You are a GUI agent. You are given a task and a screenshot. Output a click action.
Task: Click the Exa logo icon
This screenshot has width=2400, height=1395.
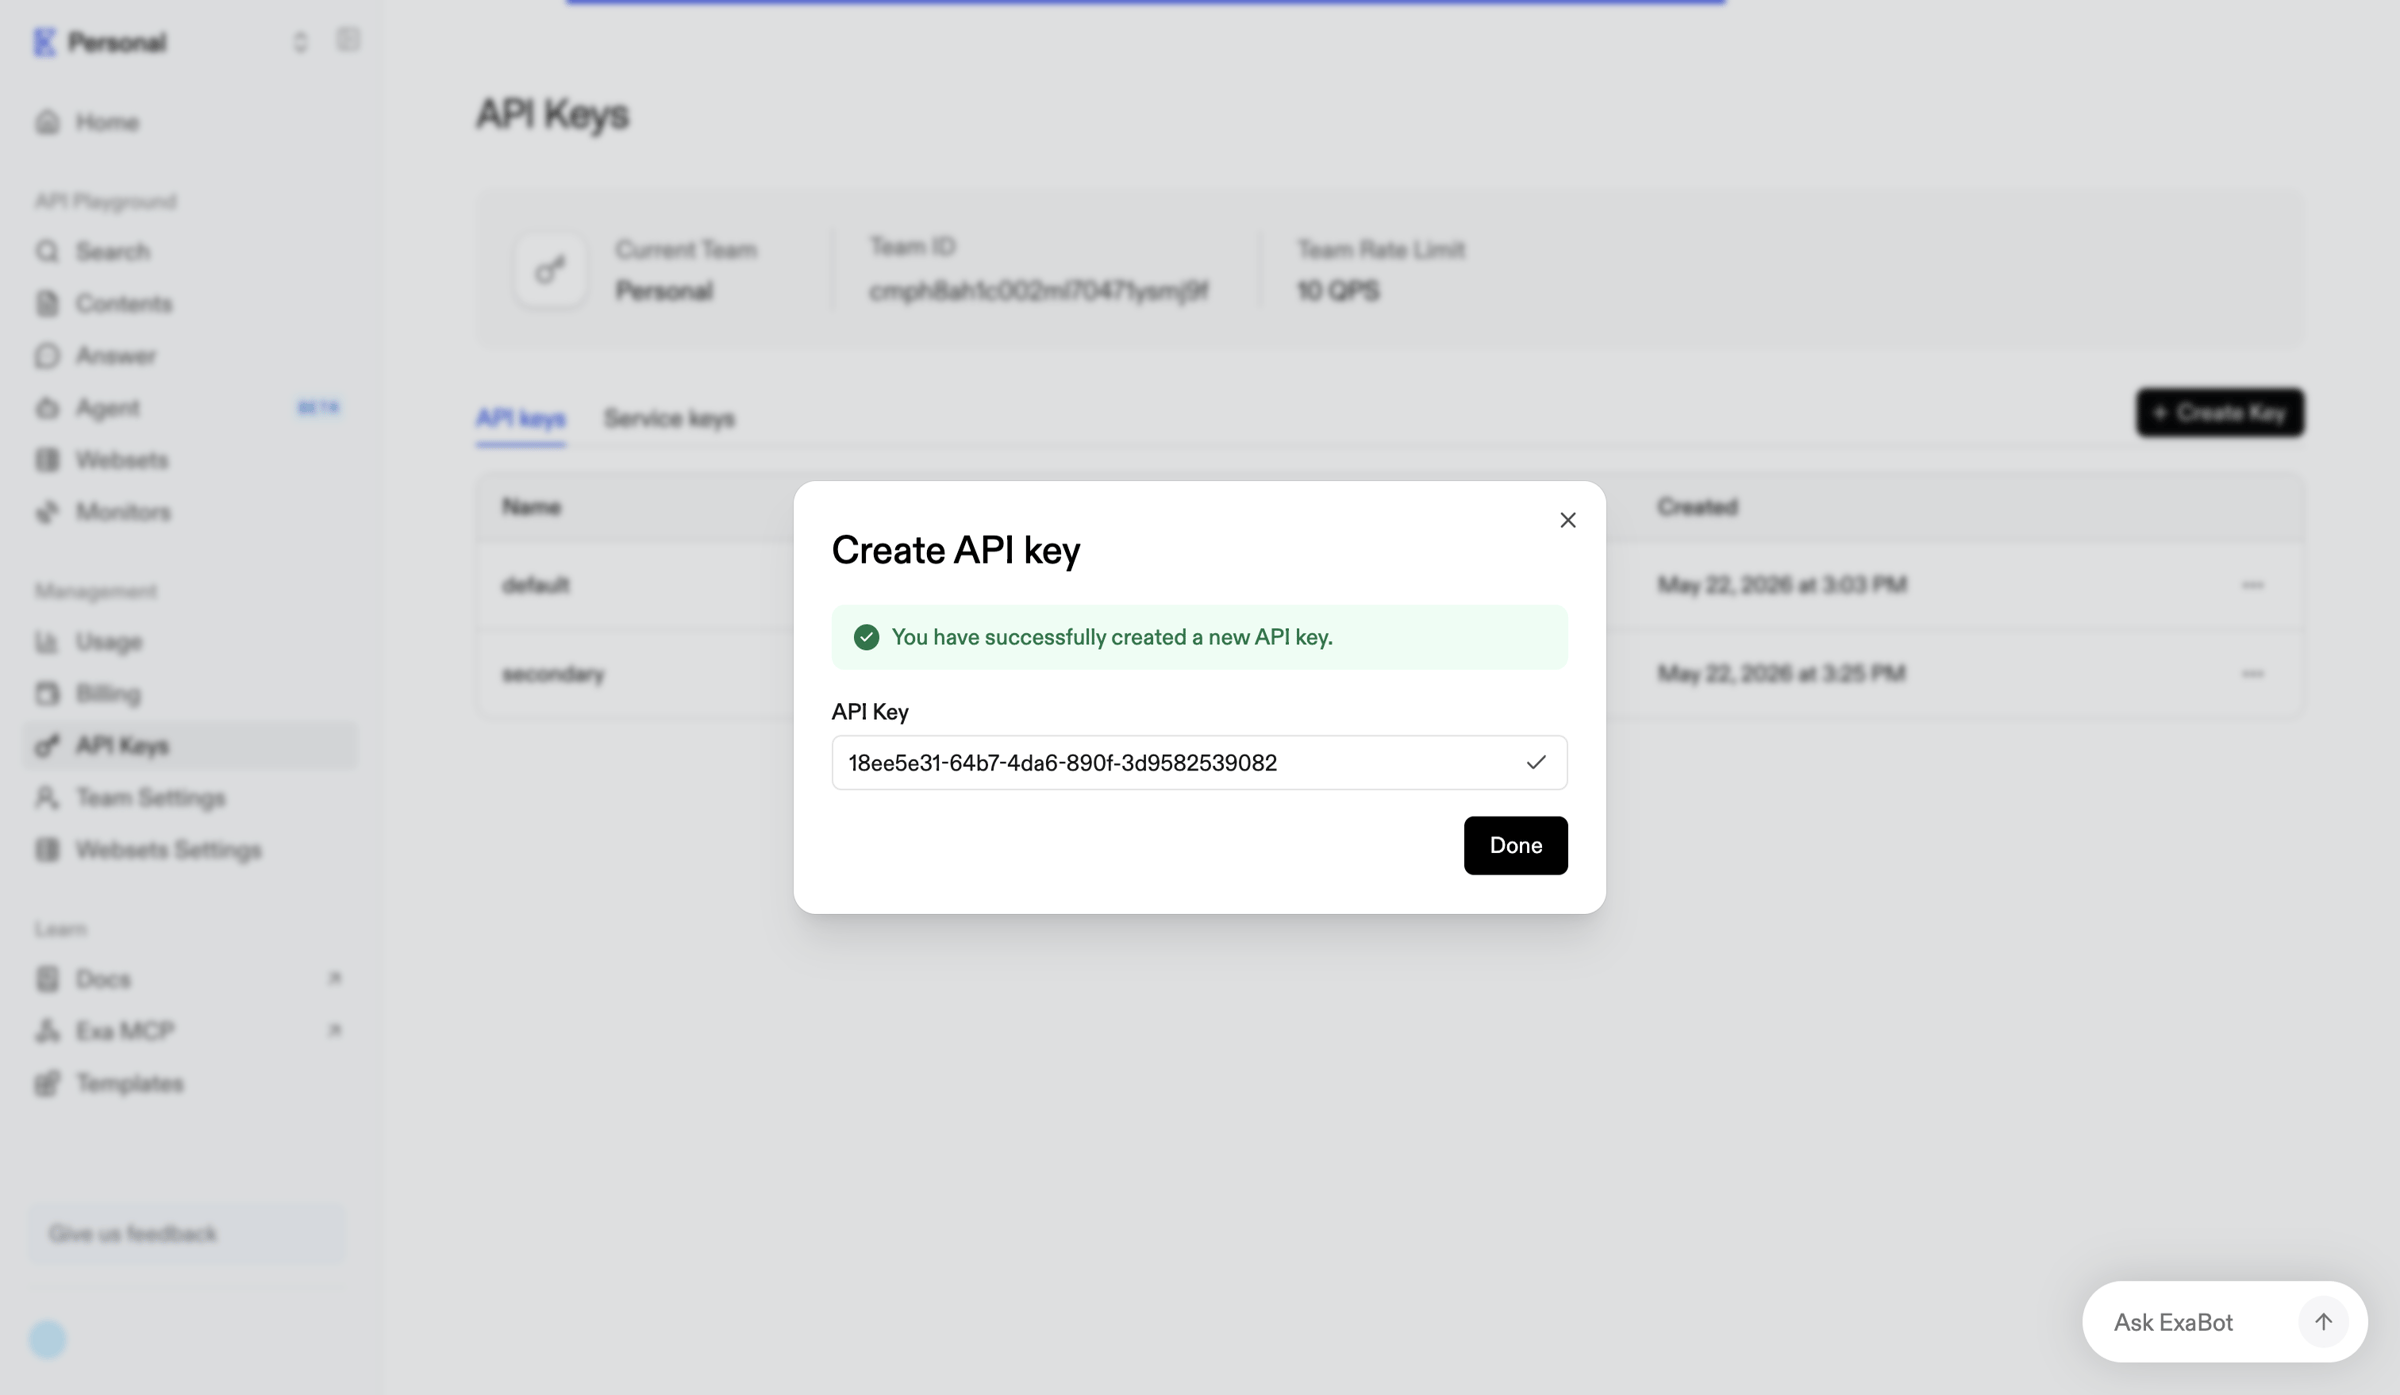click(x=44, y=42)
